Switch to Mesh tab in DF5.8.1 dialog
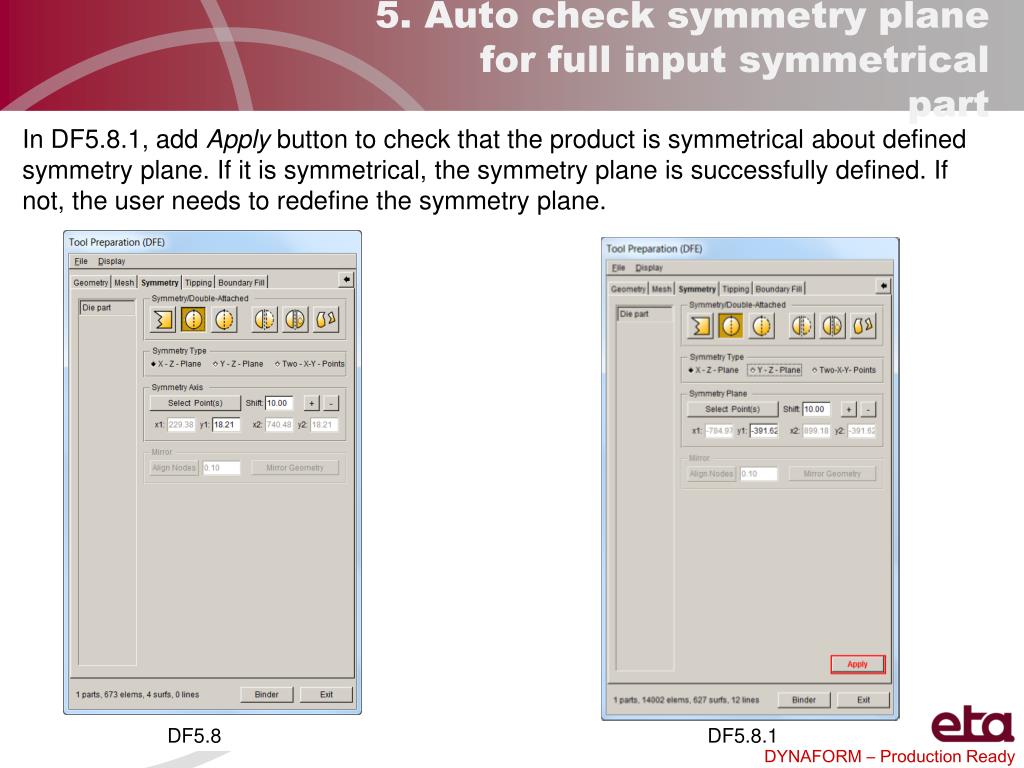The width and height of the screenshot is (1024, 768). [x=662, y=289]
